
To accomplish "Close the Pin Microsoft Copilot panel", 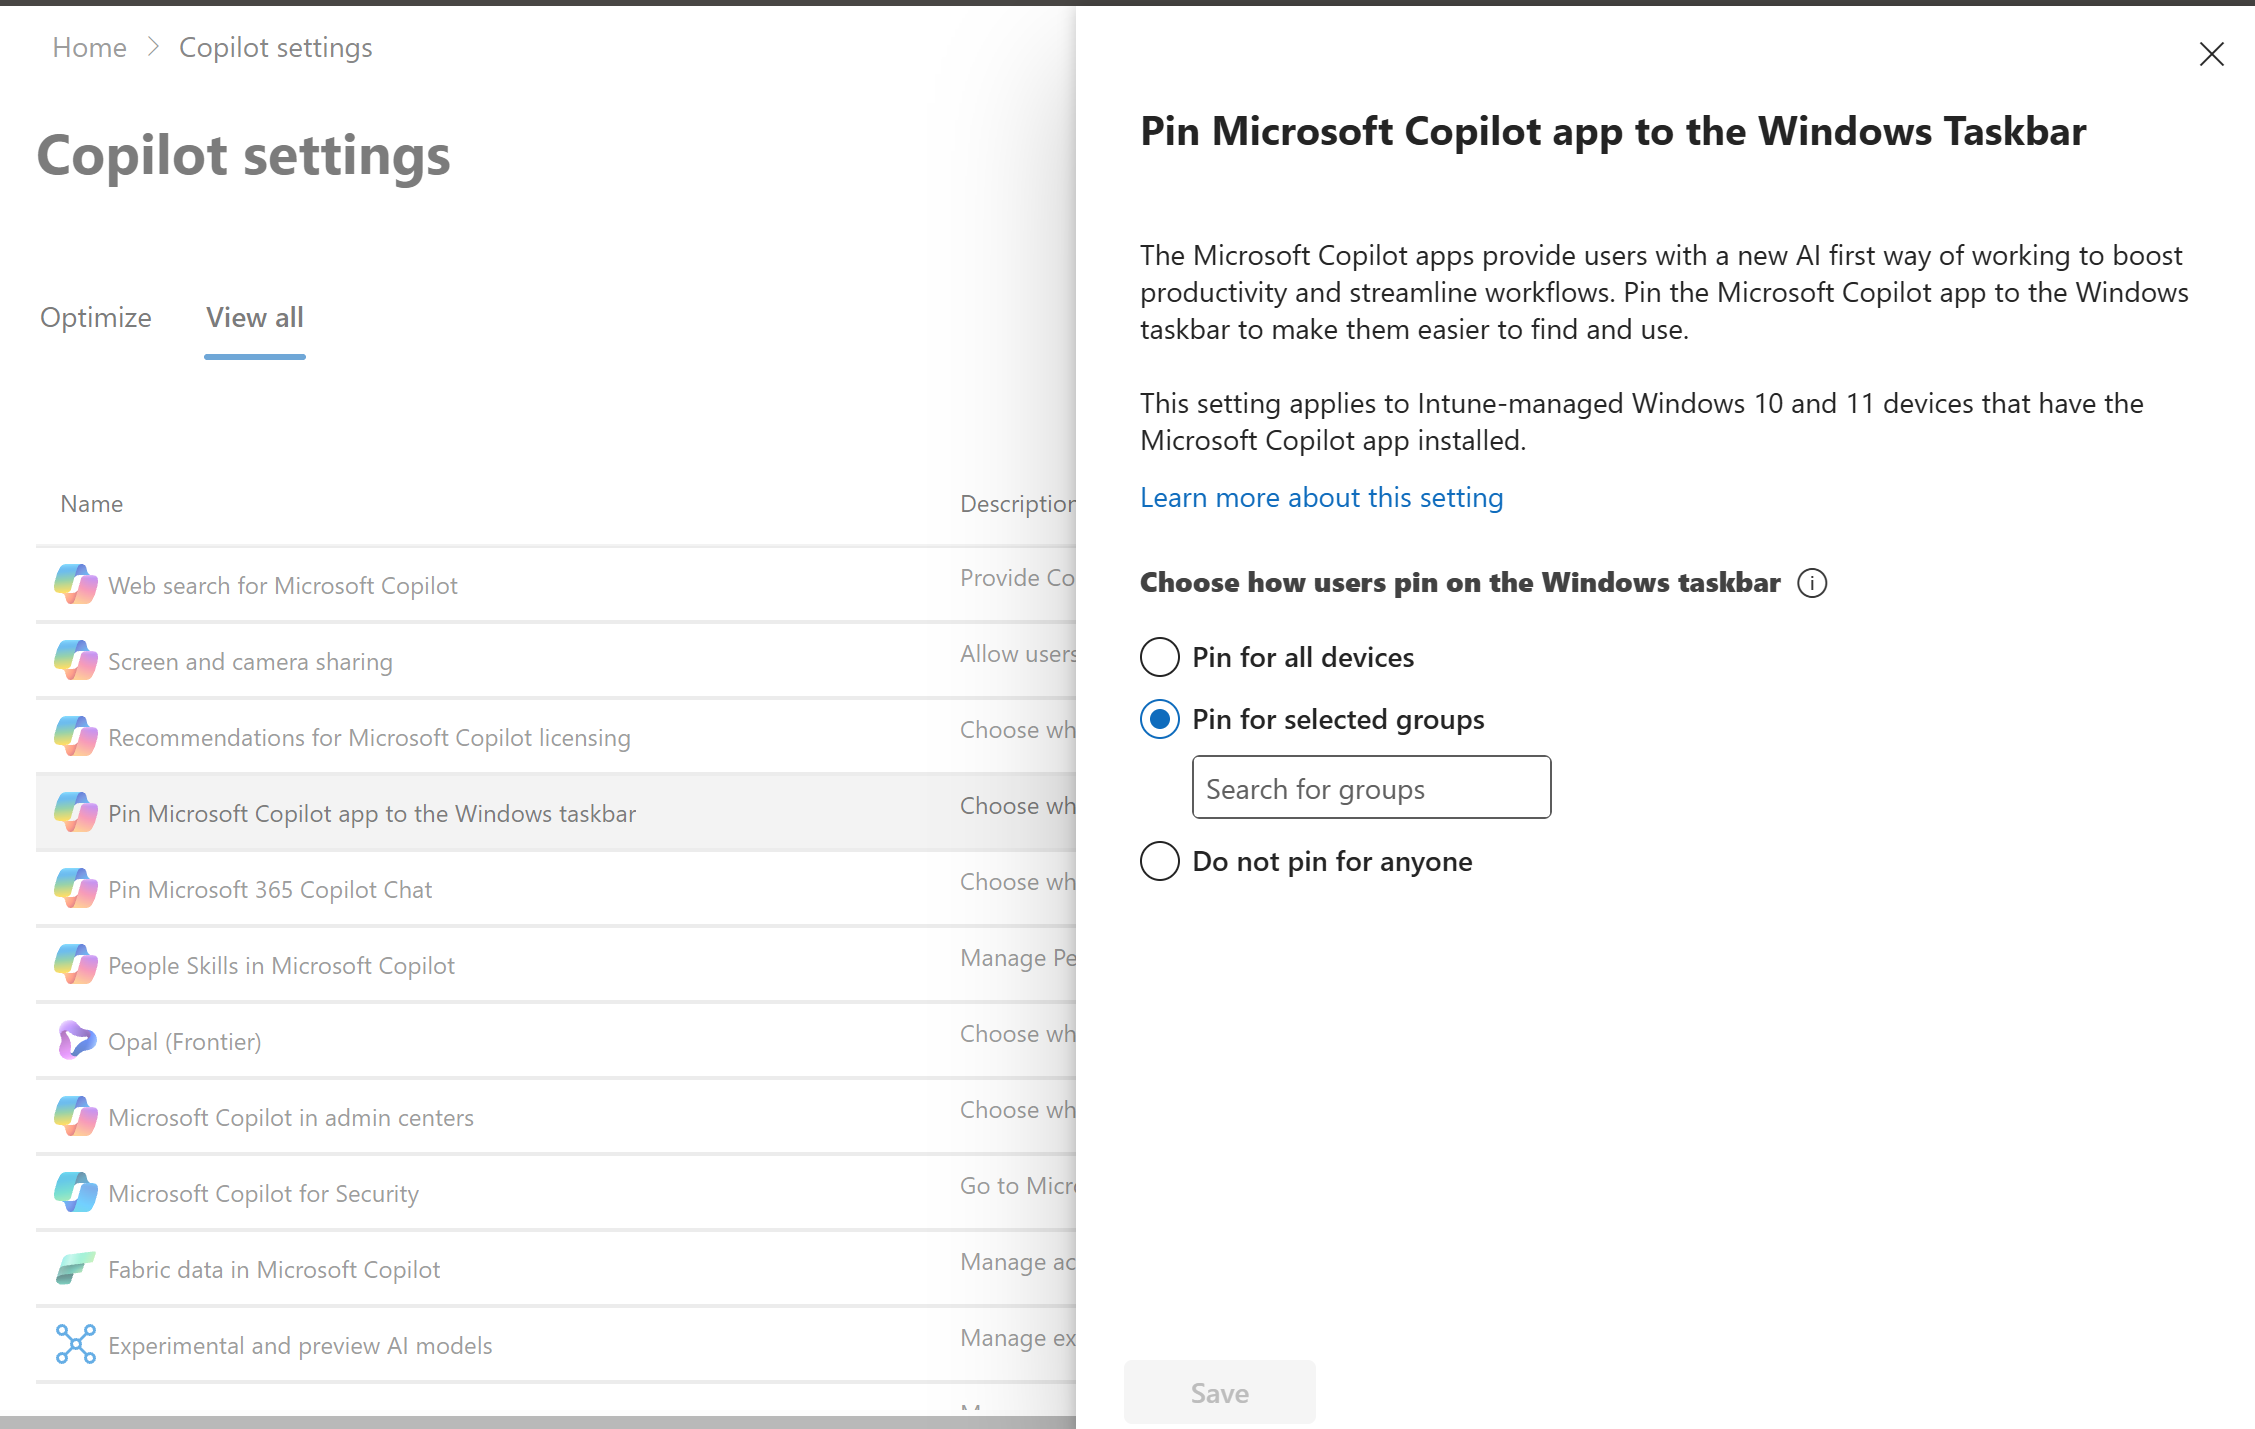I will tap(2212, 54).
